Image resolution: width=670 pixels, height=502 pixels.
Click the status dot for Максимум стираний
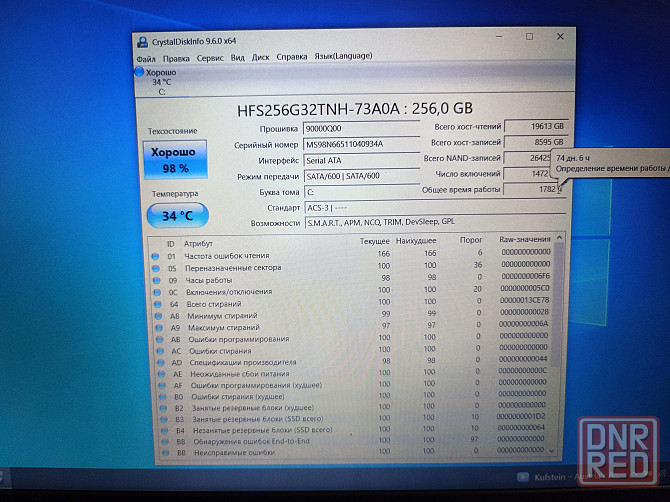click(159, 328)
